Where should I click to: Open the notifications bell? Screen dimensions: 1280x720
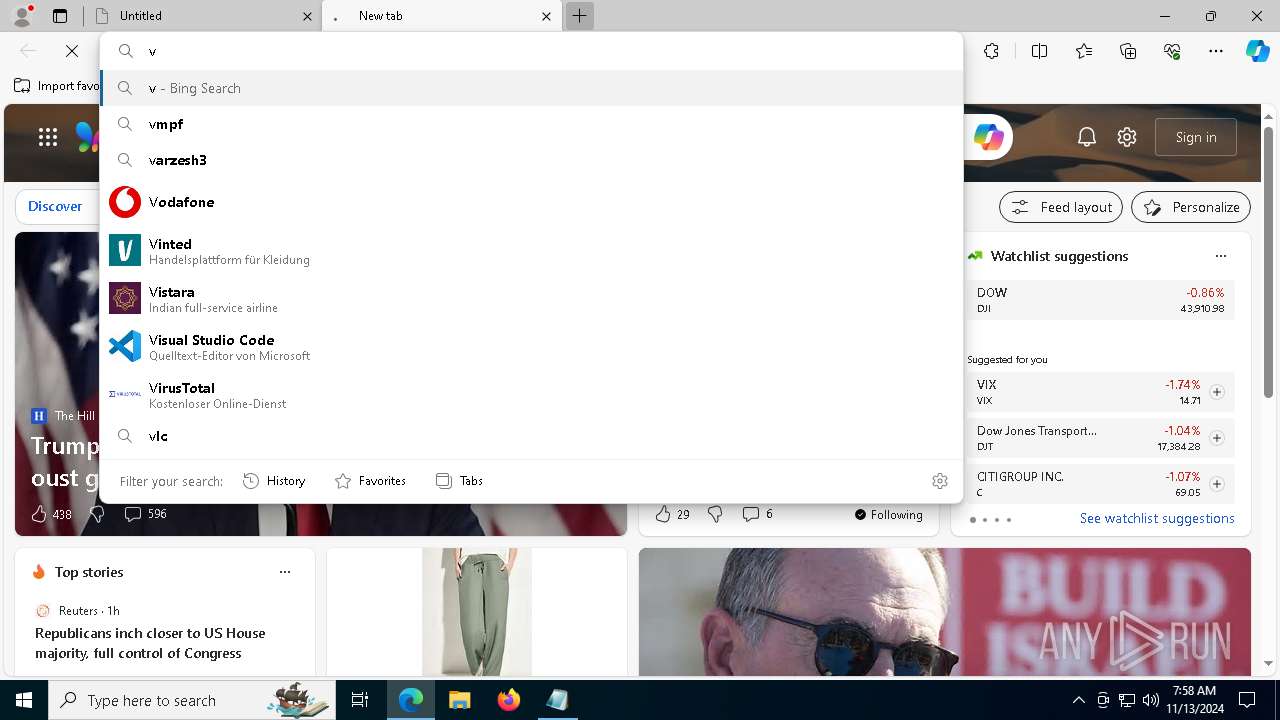tap(1087, 137)
